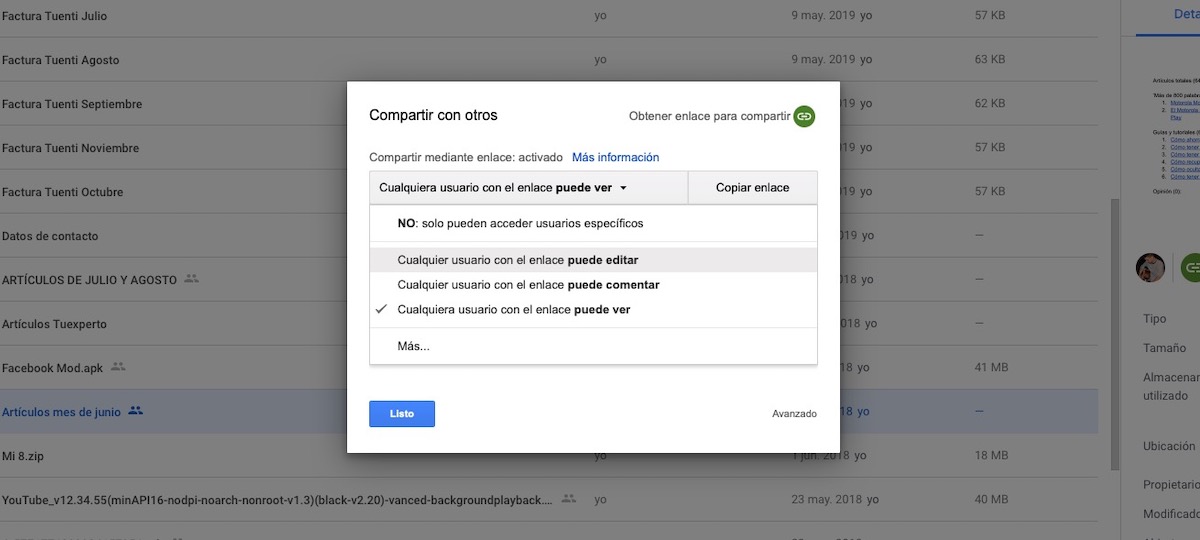
Task: Click green link-sharing icon in the details panel
Action: pyautogui.click(x=1190, y=267)
